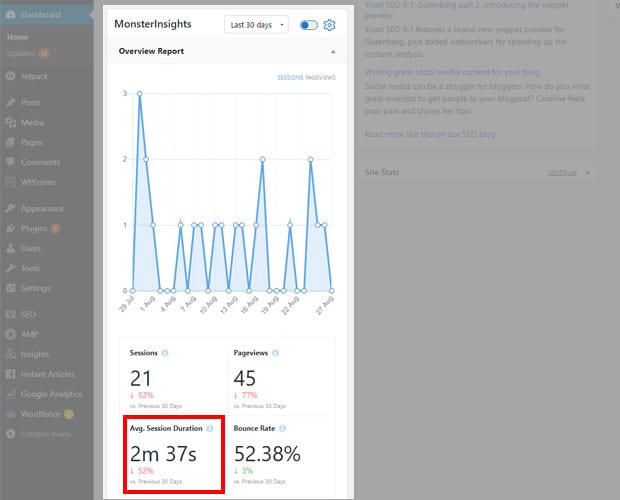Viewport: 620px width, 500px height.
Task: Click Configure link in Site Stats
Action: tap(562, 172)
